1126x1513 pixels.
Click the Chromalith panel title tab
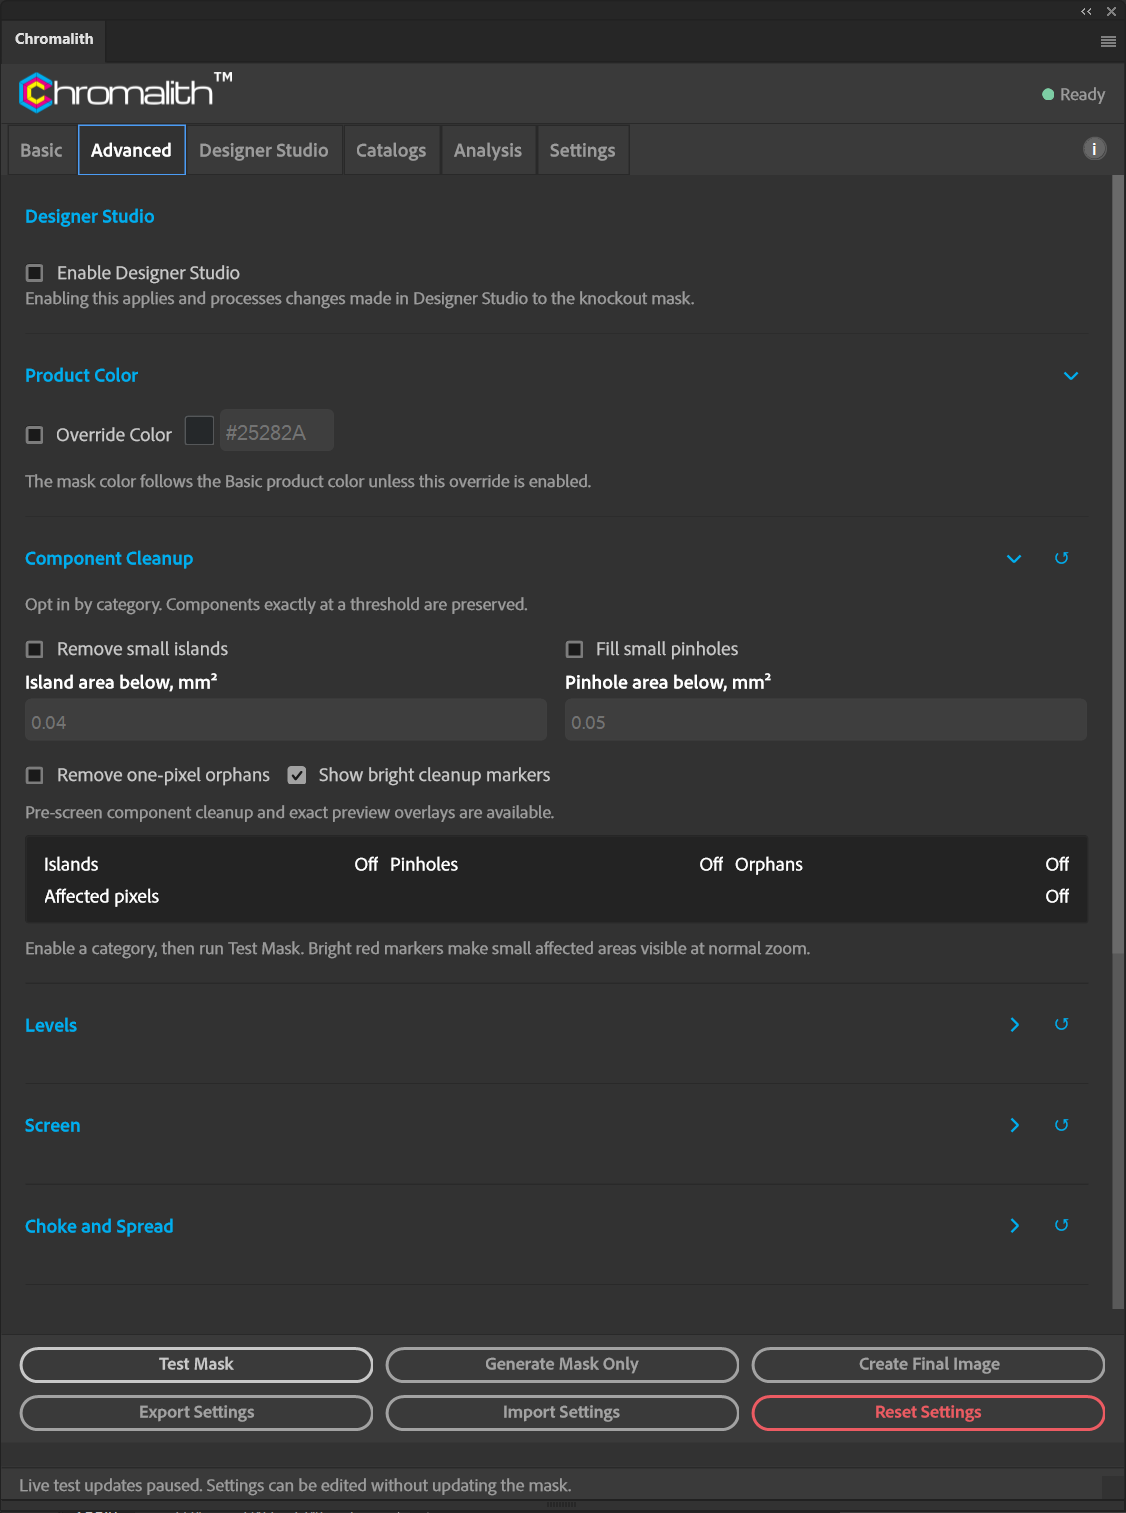click(x=54, y=39)
